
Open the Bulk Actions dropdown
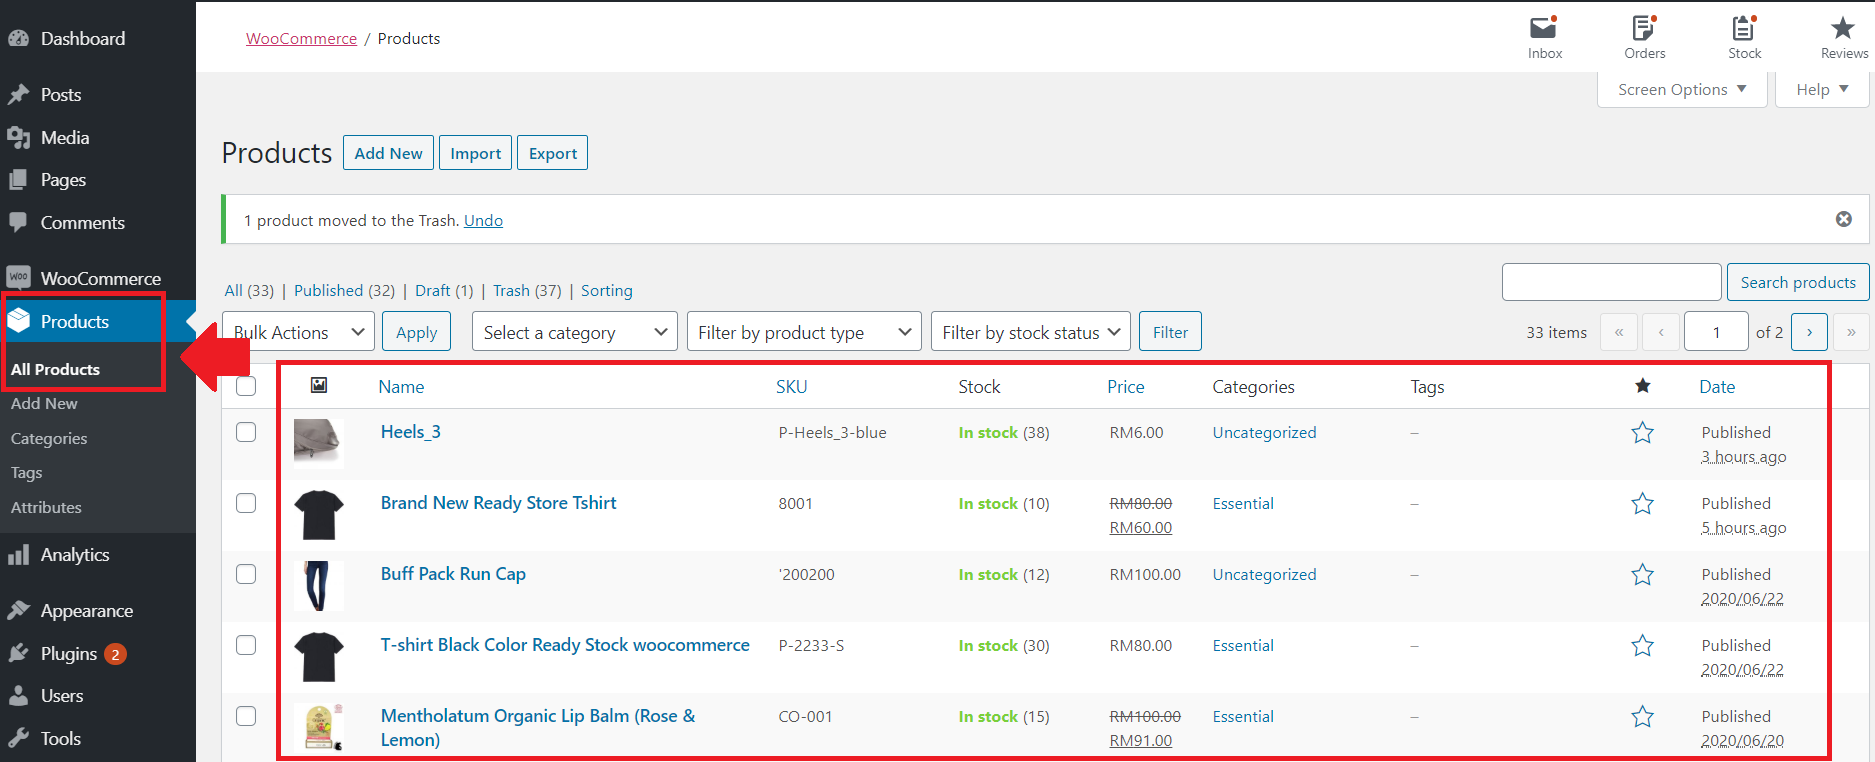coord(298,332)
